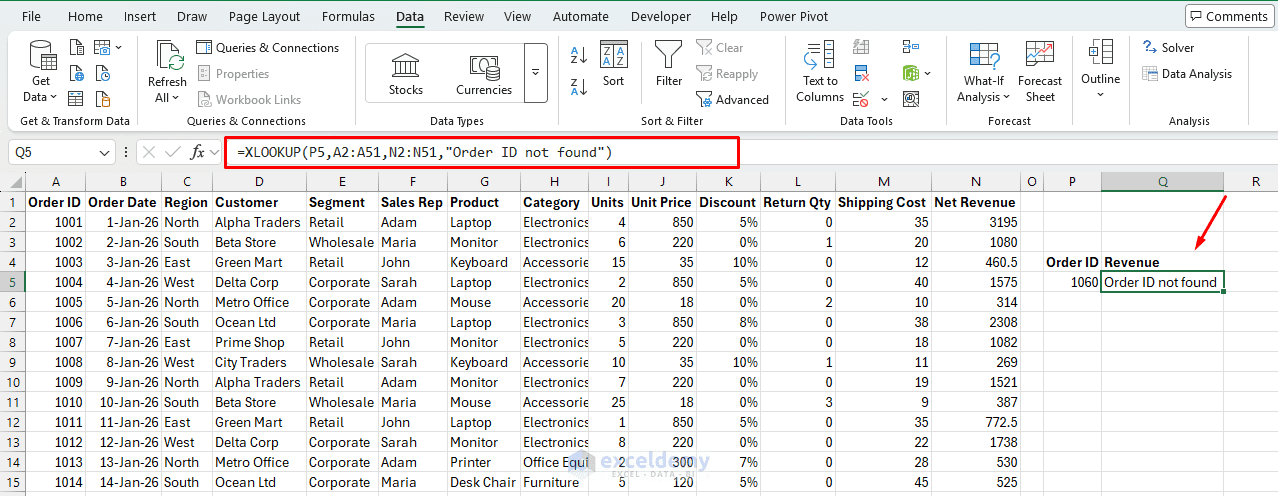Screen dimensions: 1278x496
Task: Sort A to Z ascending
Action: click(x=579, y=56)
